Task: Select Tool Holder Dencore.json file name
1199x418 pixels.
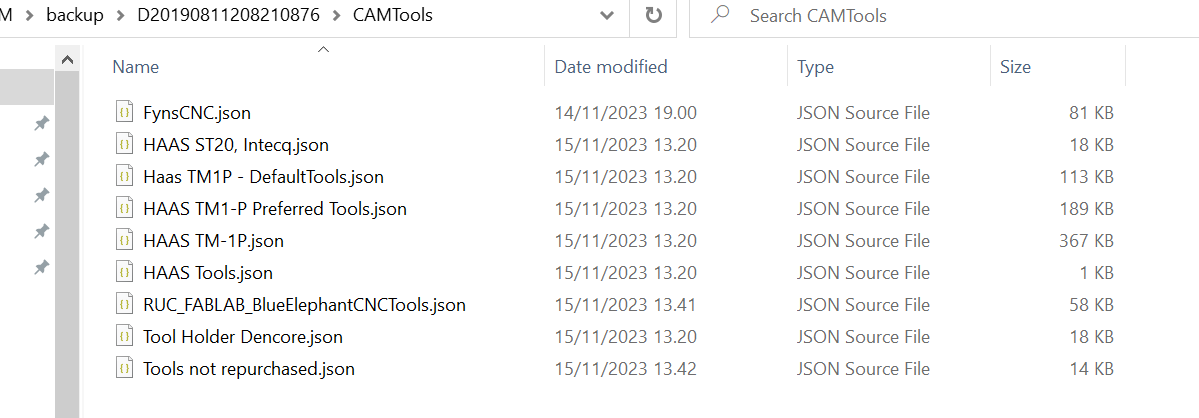Action: point(242,338)
